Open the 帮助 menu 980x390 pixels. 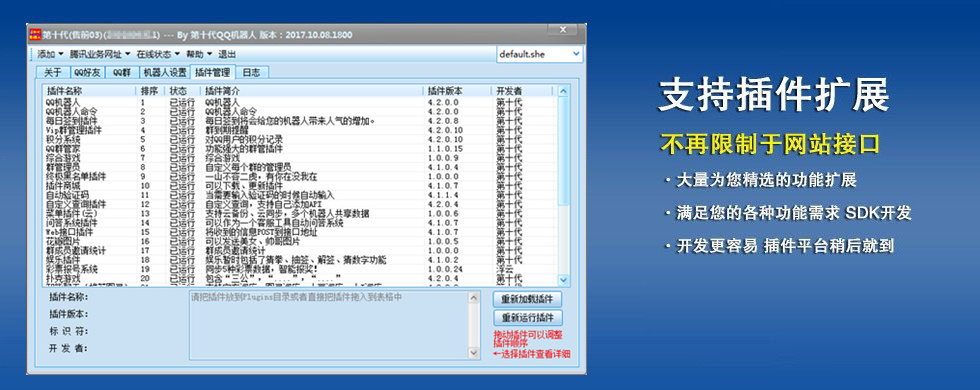click(199, 54)
